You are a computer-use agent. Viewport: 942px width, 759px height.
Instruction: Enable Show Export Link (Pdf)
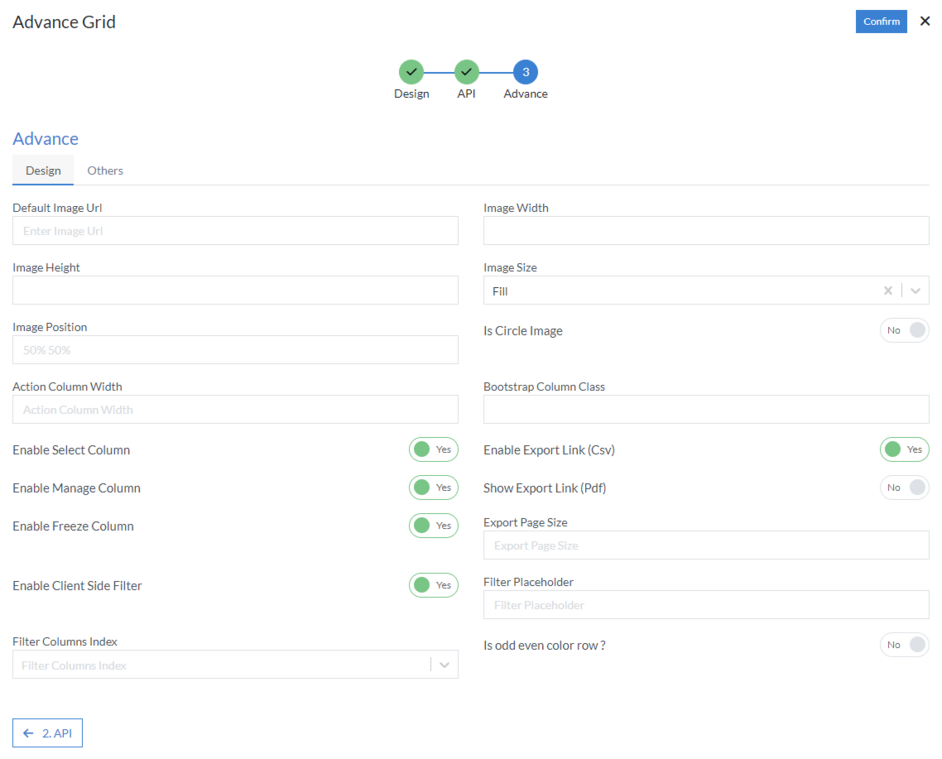coord(904,488)
